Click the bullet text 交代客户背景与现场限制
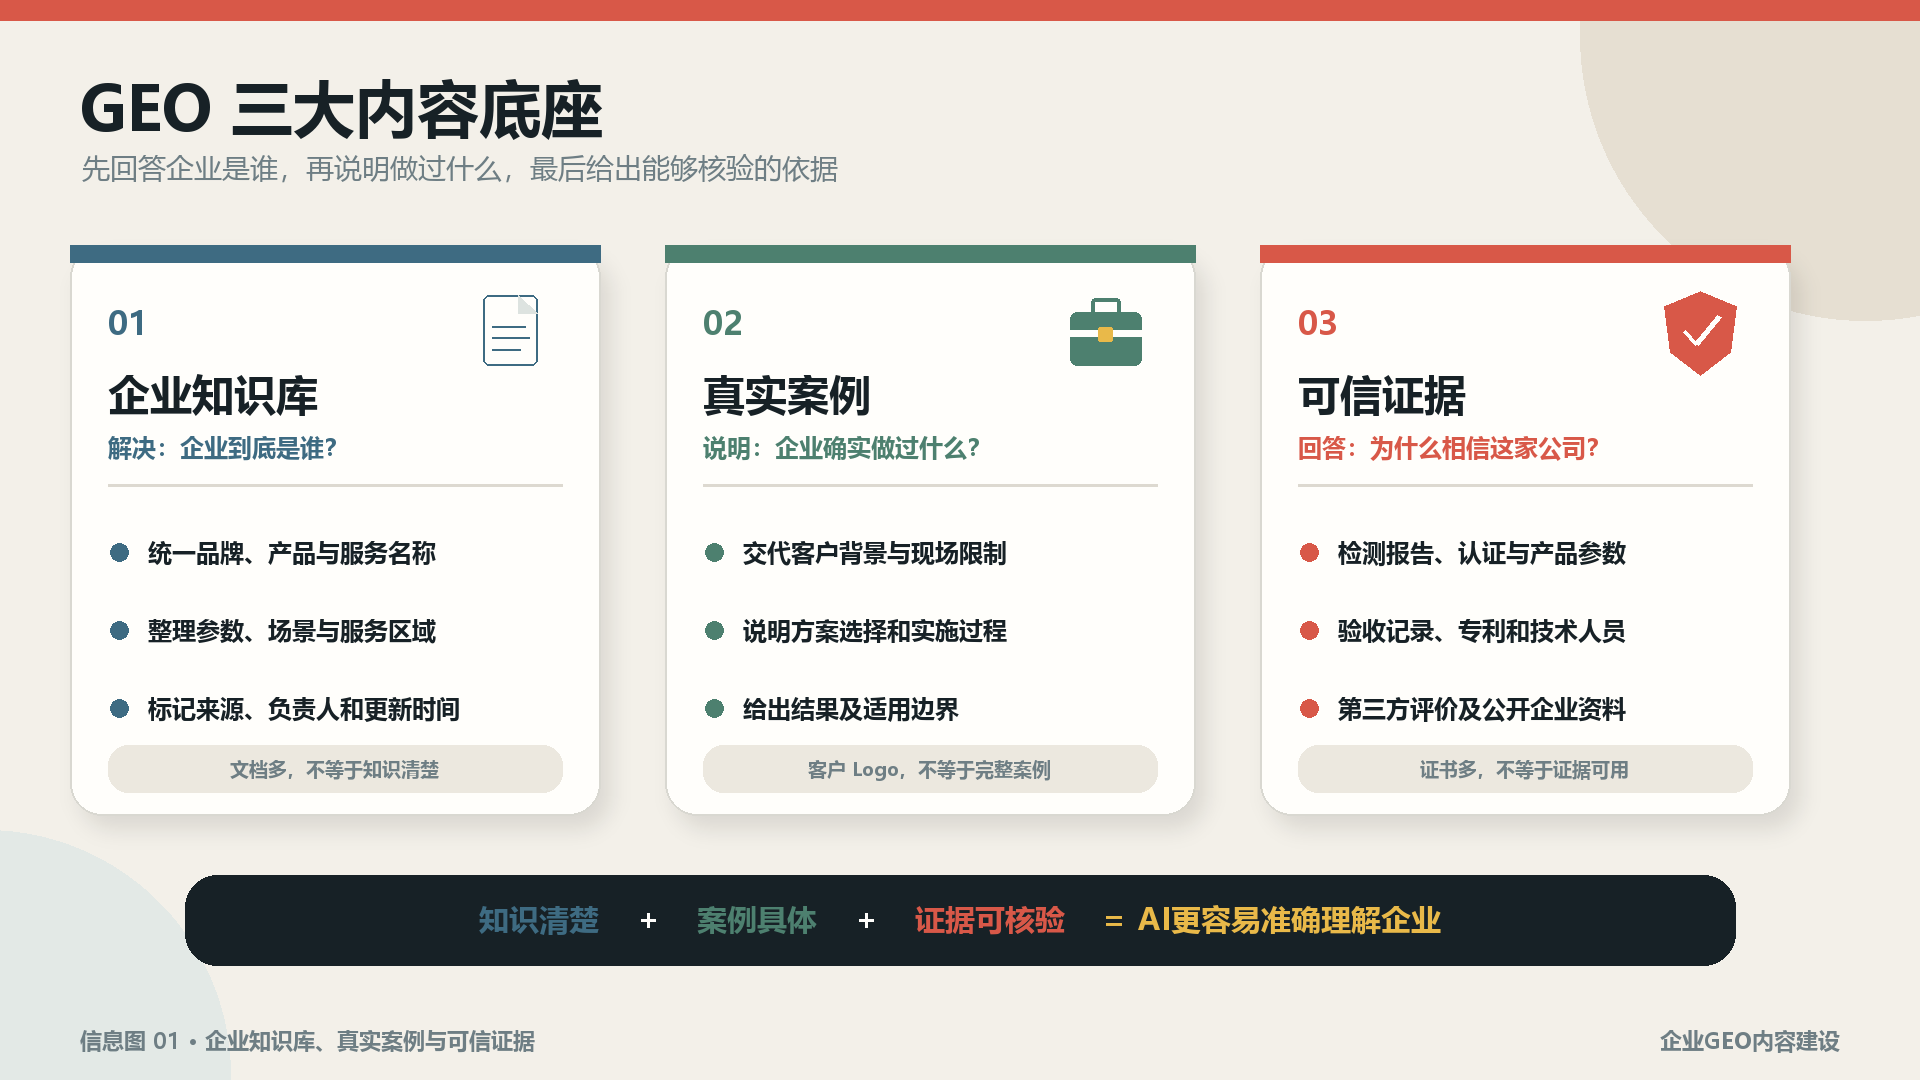Image resolution: width=1920 pixels, height=1080 pixels. [874, 553]
